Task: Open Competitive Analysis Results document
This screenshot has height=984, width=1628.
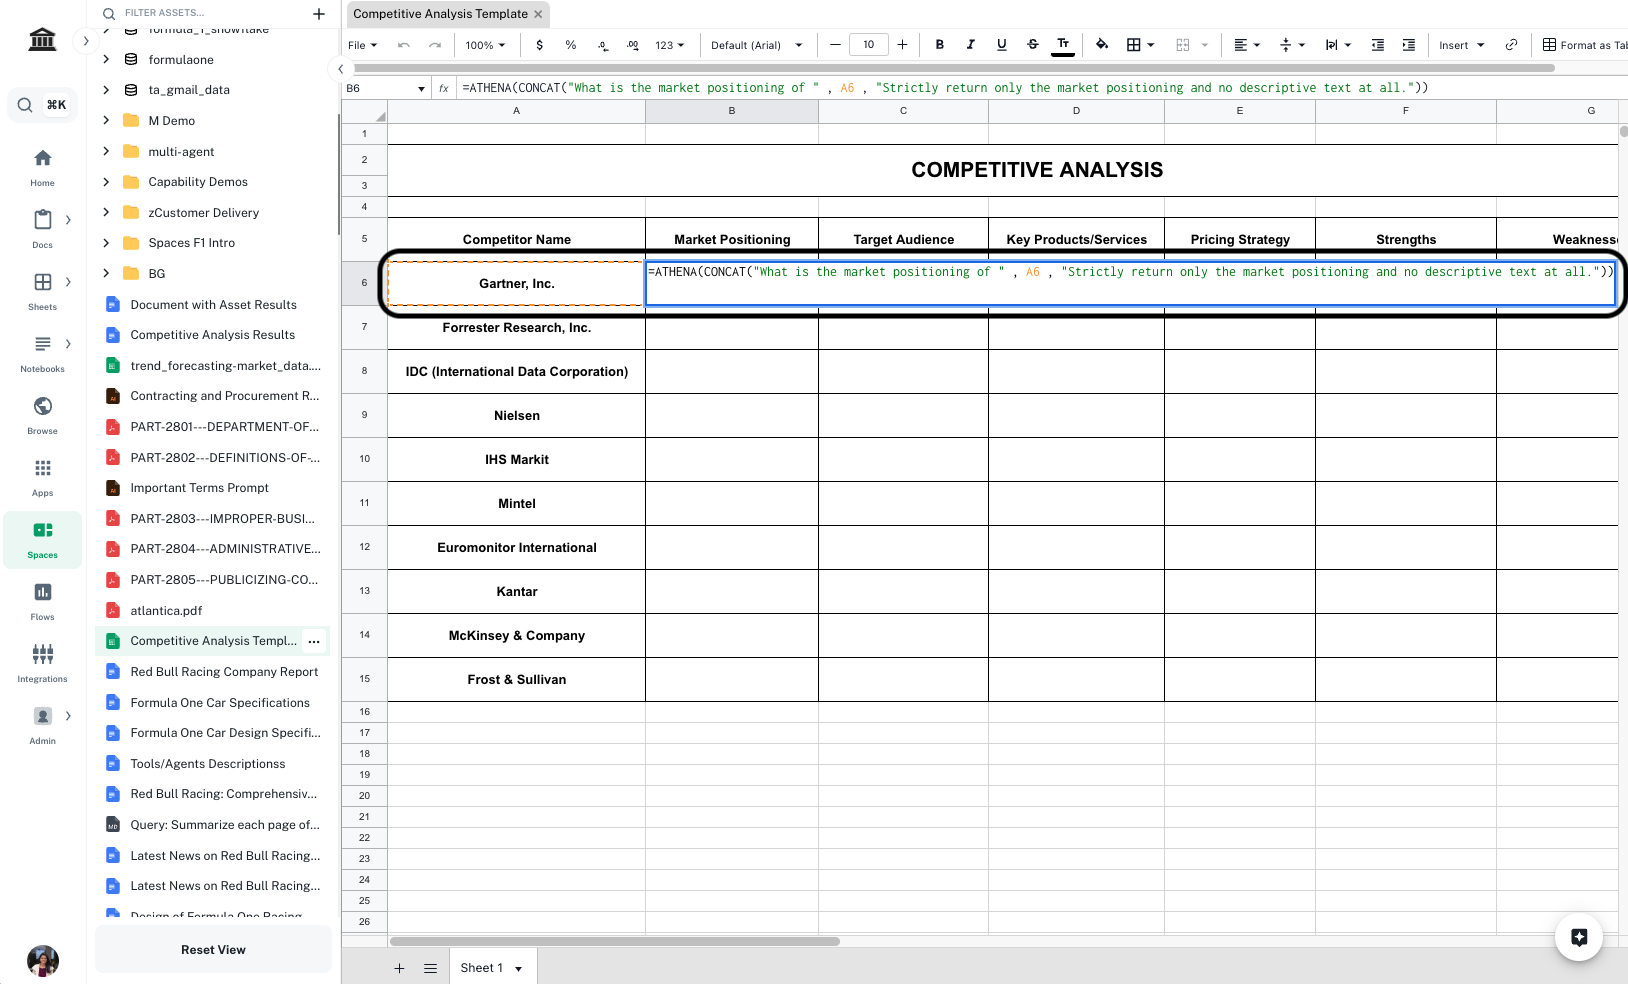Action: (212, 335)
